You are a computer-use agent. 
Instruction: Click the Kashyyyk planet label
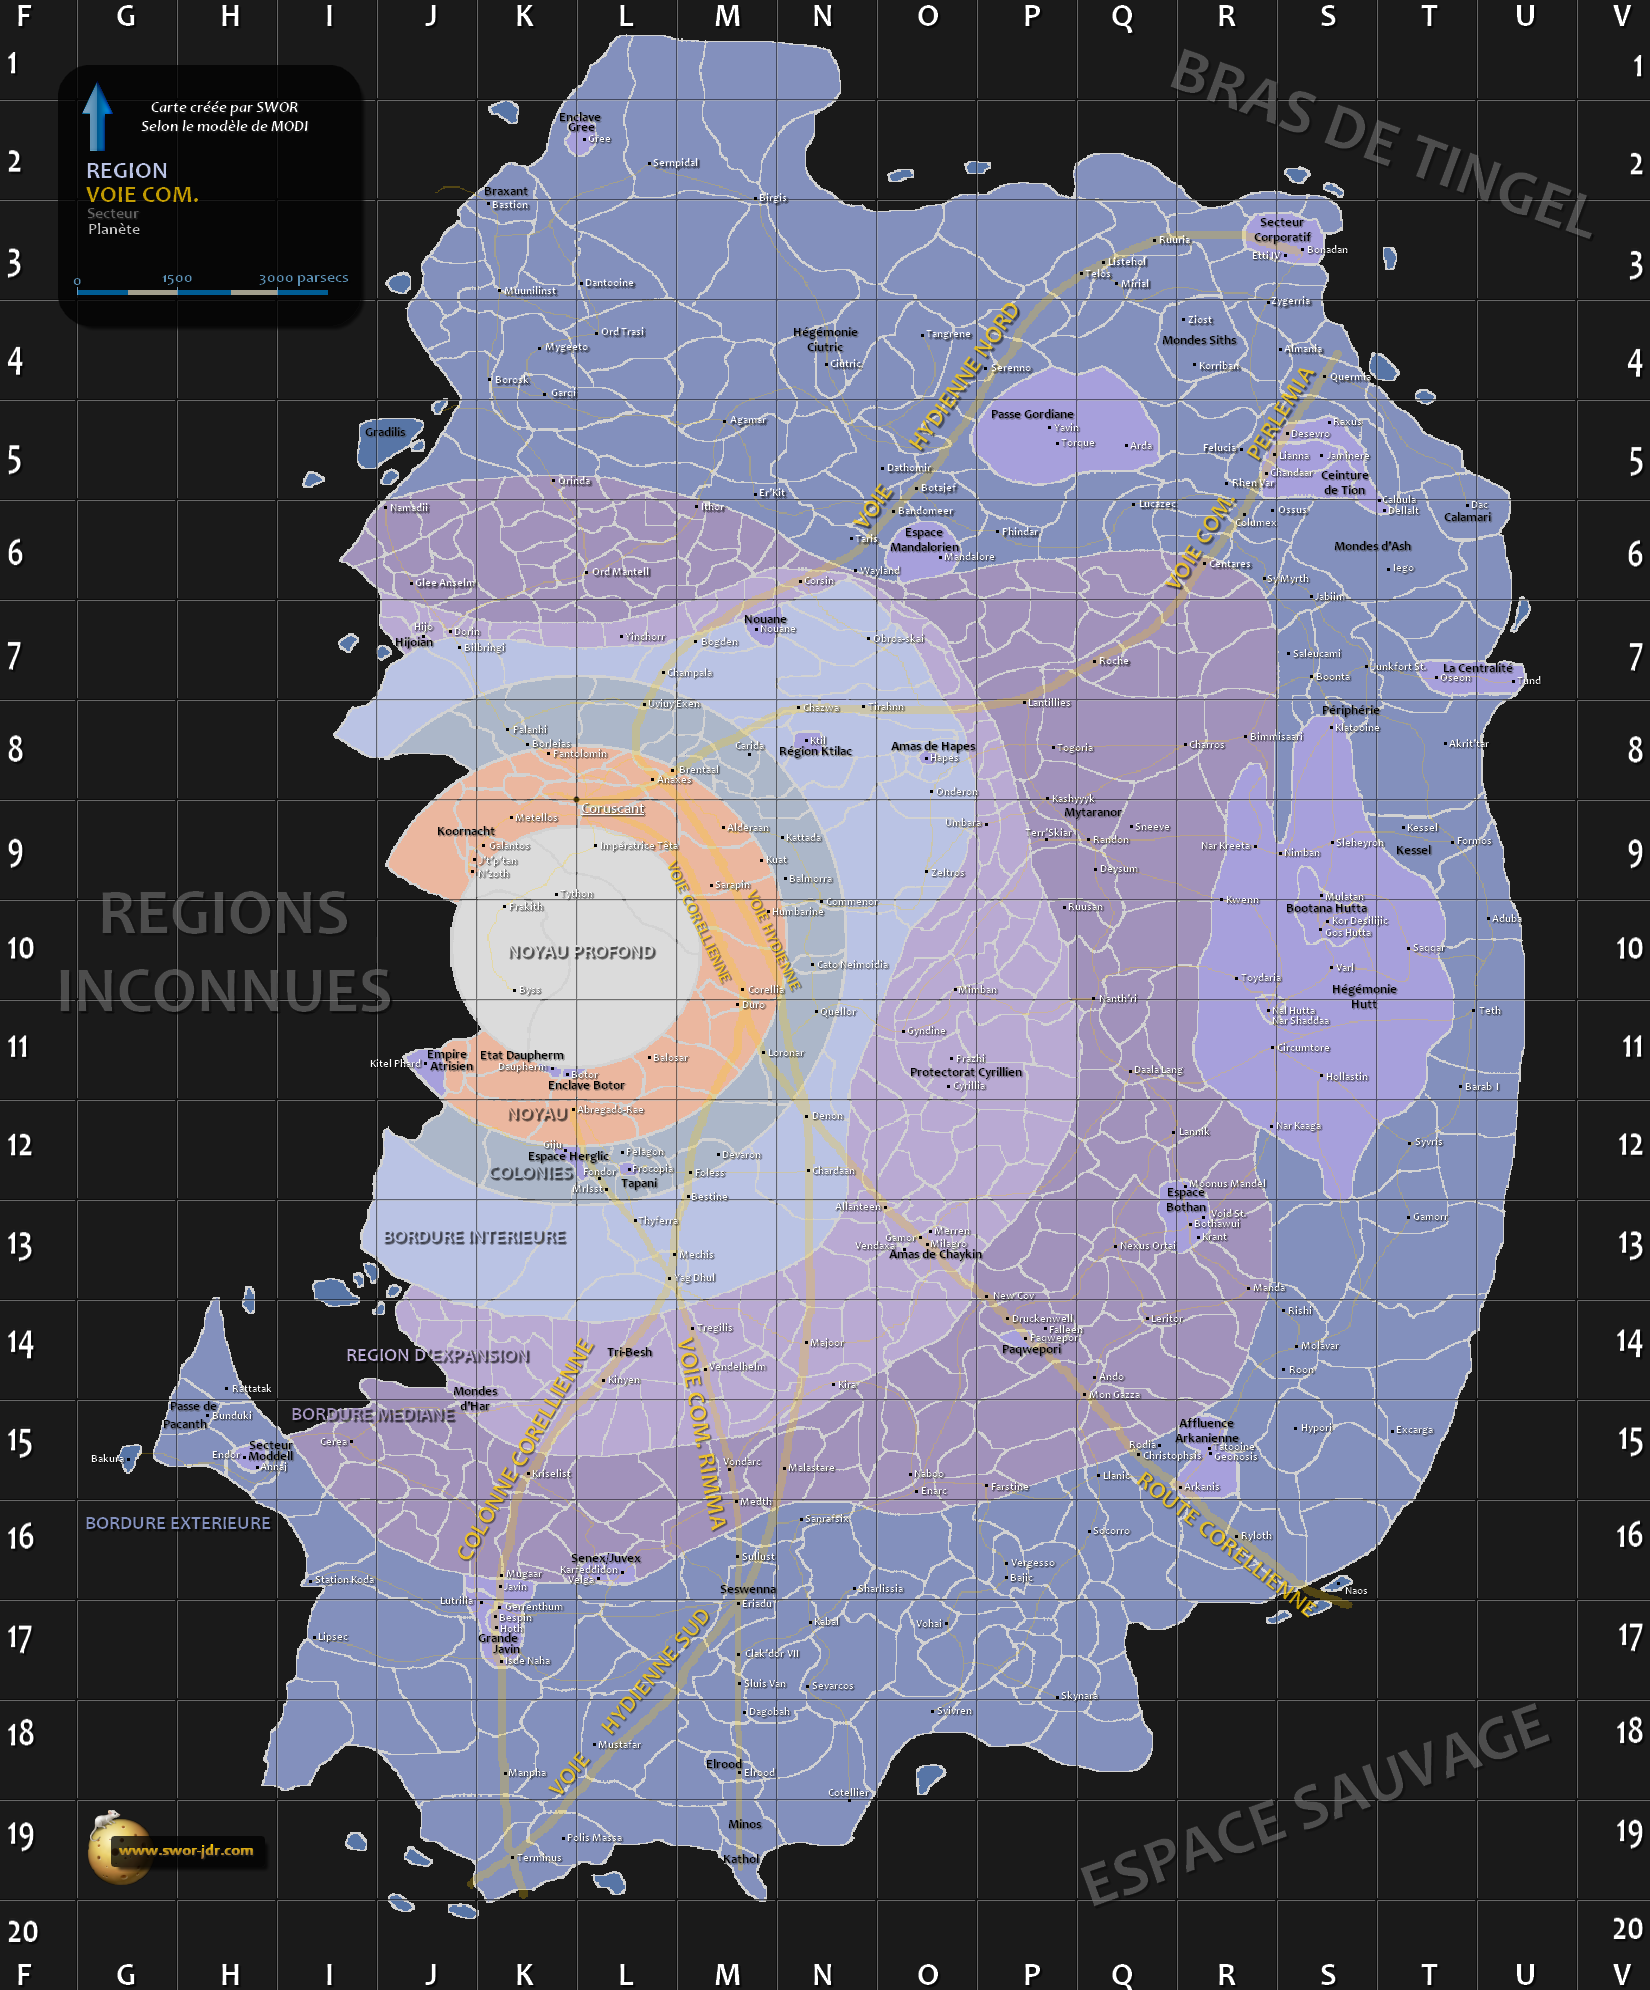1072,798
